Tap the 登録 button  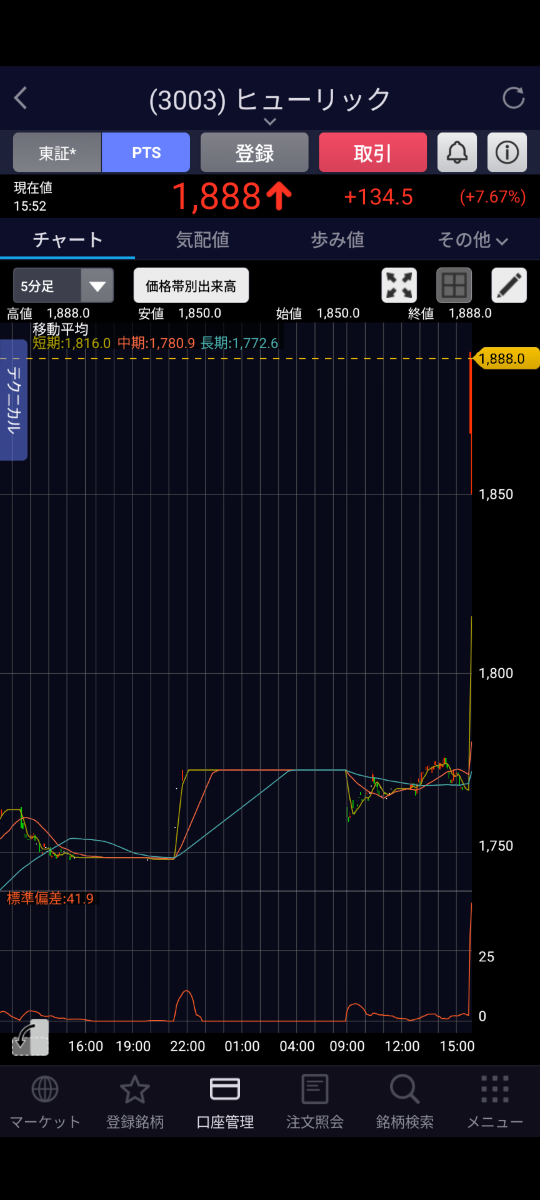(x=255, y=153)
